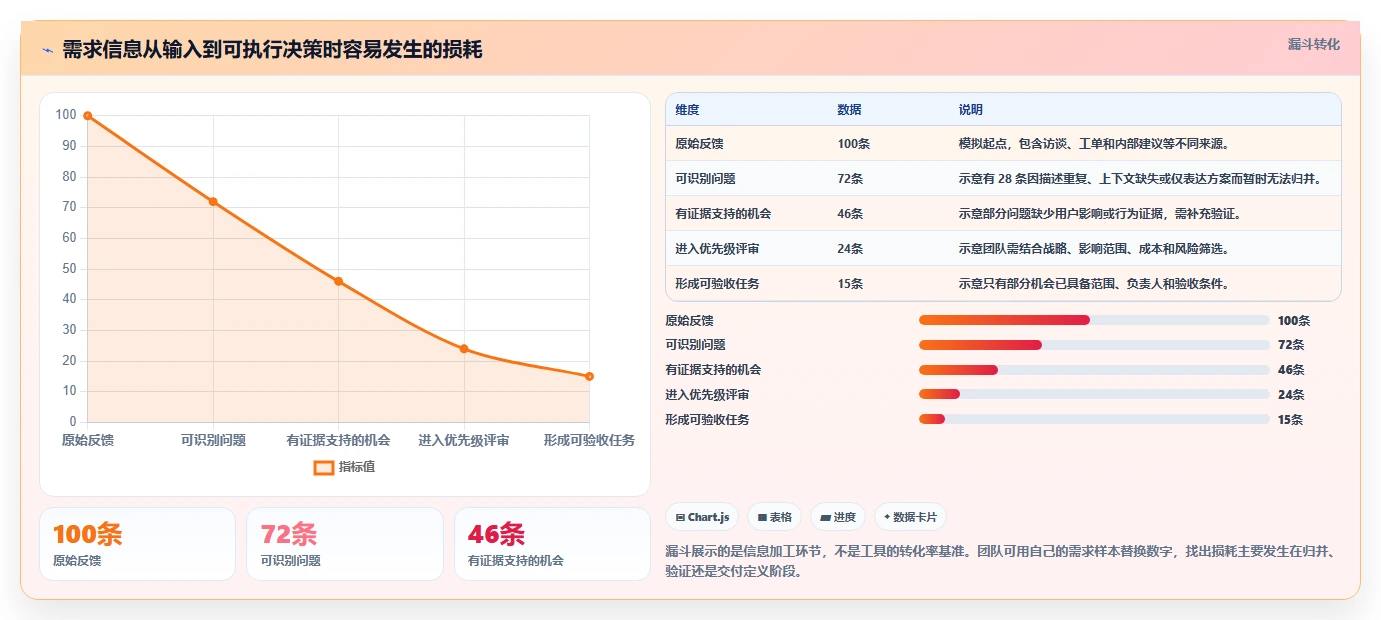Open the 100条 原始反馈 stat card
1381x620 pixels.
(x=137, y=544)
